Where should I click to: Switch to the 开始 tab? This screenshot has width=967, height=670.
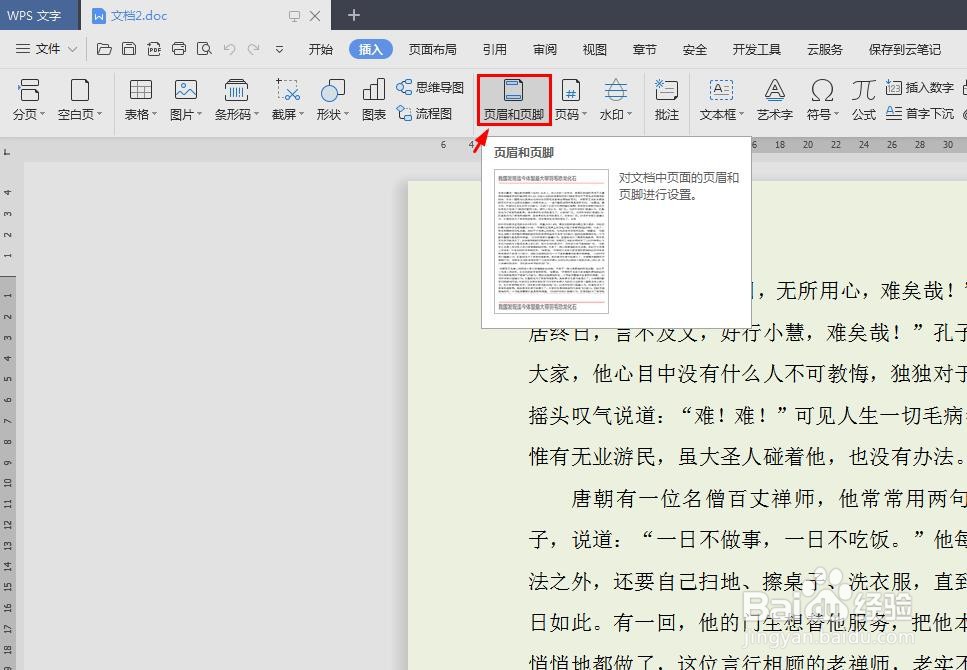[321, 49]
